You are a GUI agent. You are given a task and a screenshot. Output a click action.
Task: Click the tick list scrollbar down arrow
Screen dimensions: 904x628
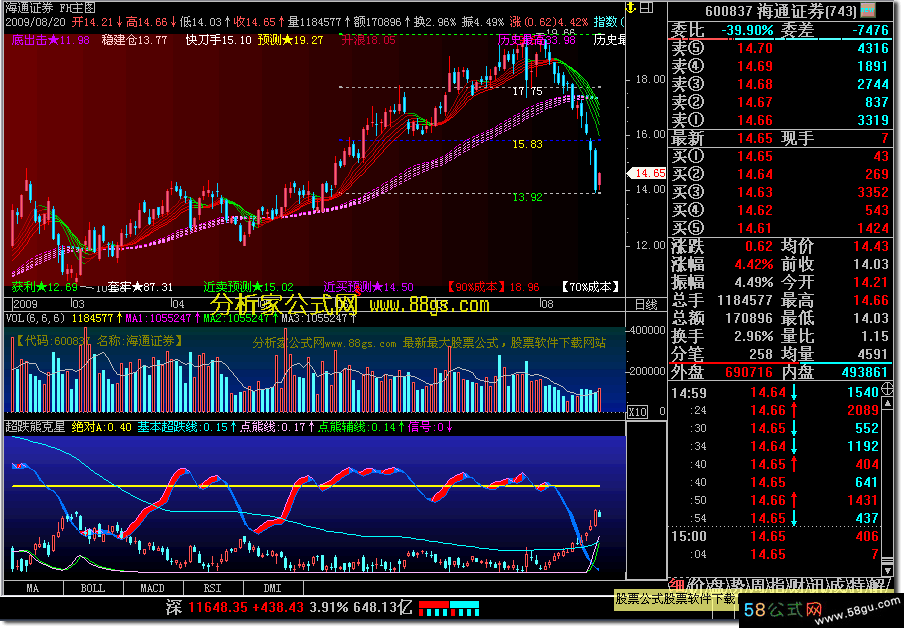887,571
